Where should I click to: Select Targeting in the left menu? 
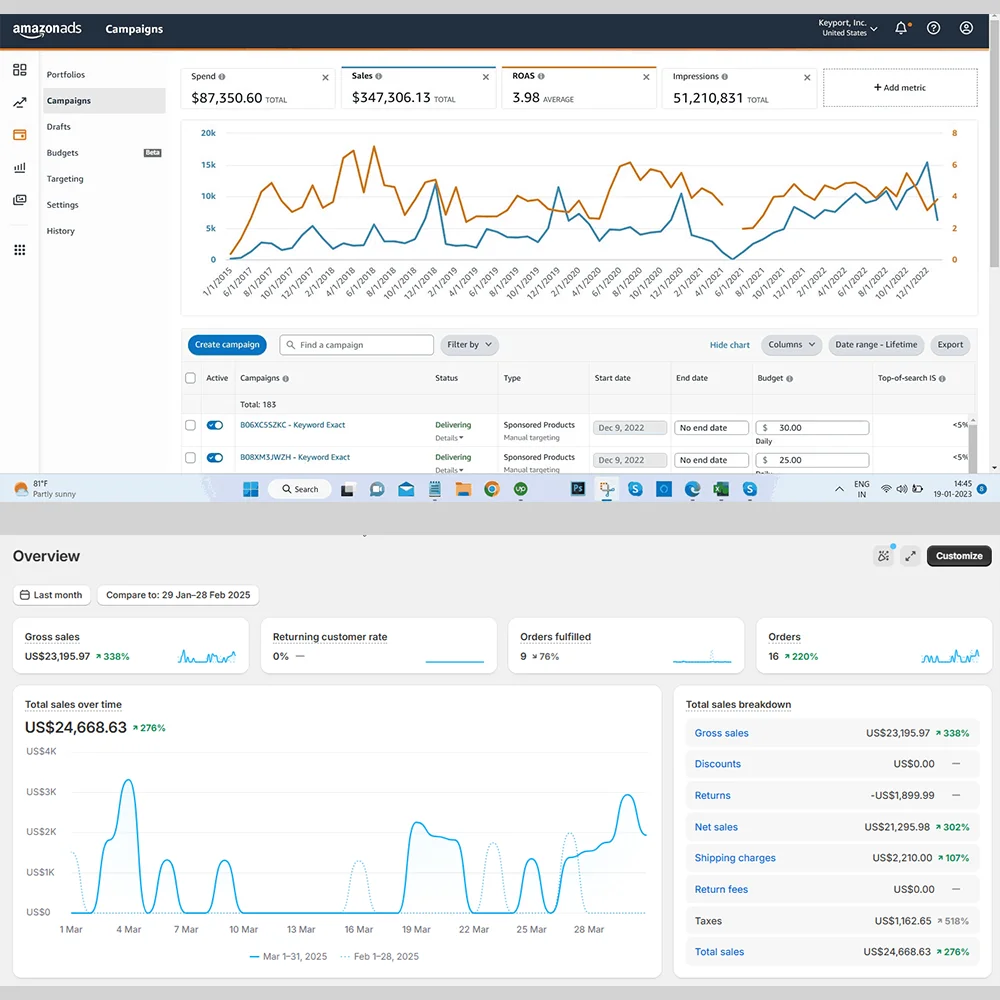[65, 179]
